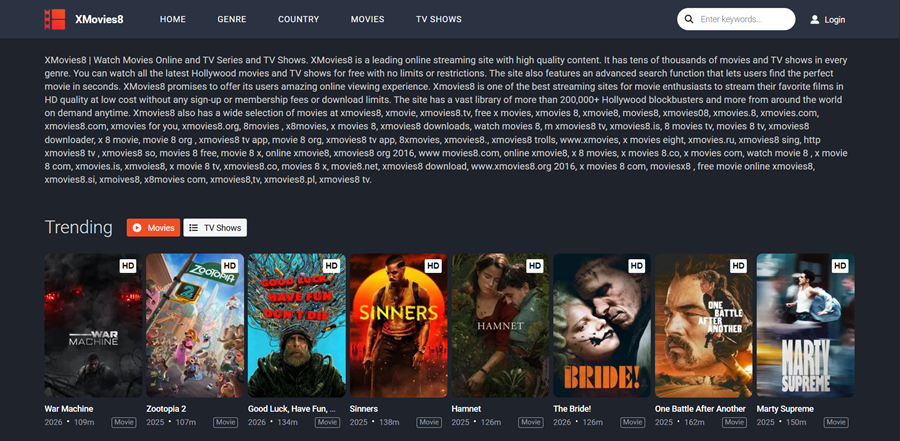
Task: Click HD badge on War Machine poster
Action: click(x=127, y=265)
